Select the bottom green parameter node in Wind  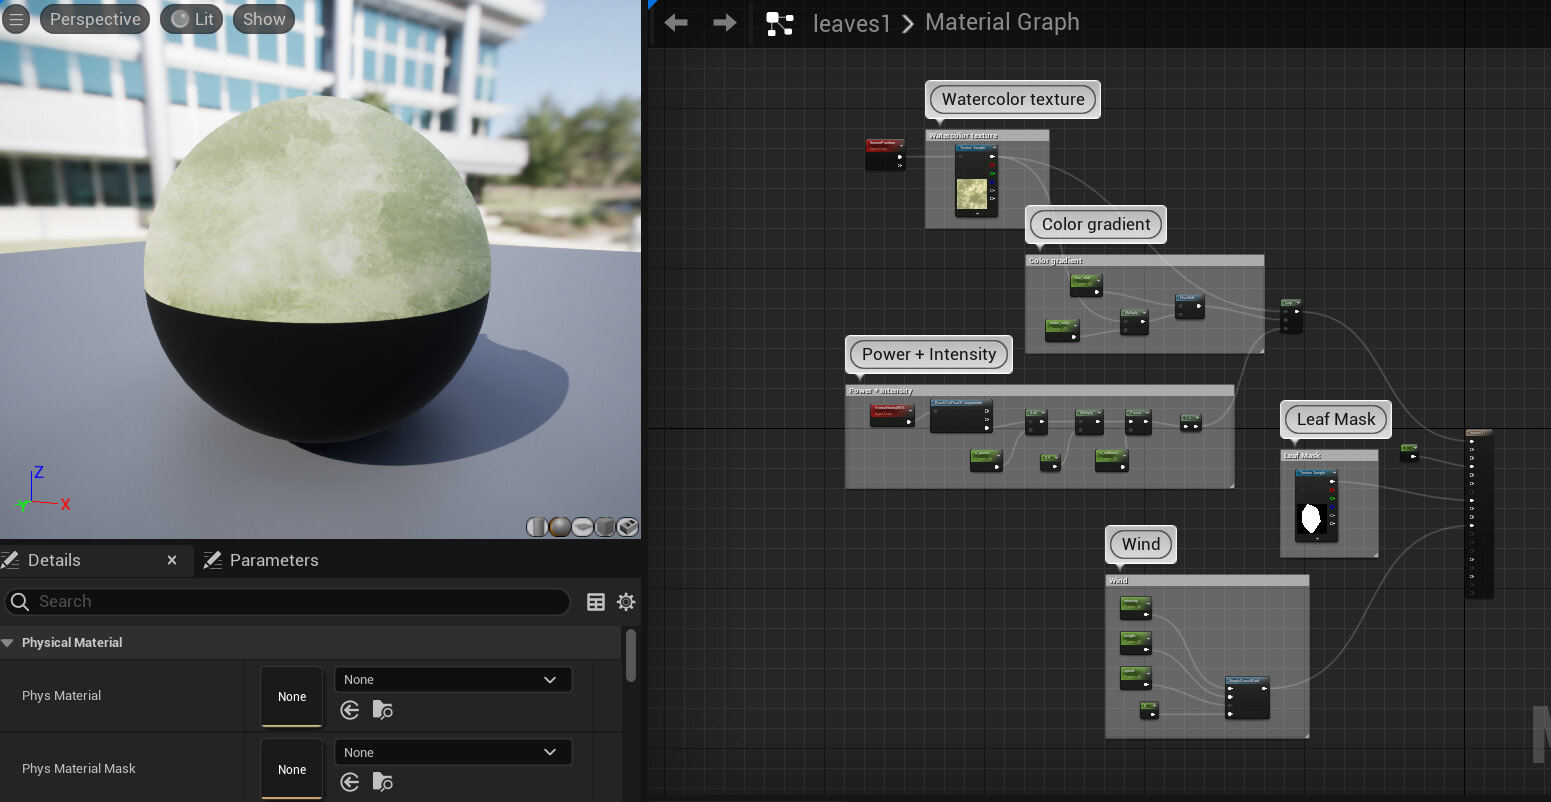1135,677
